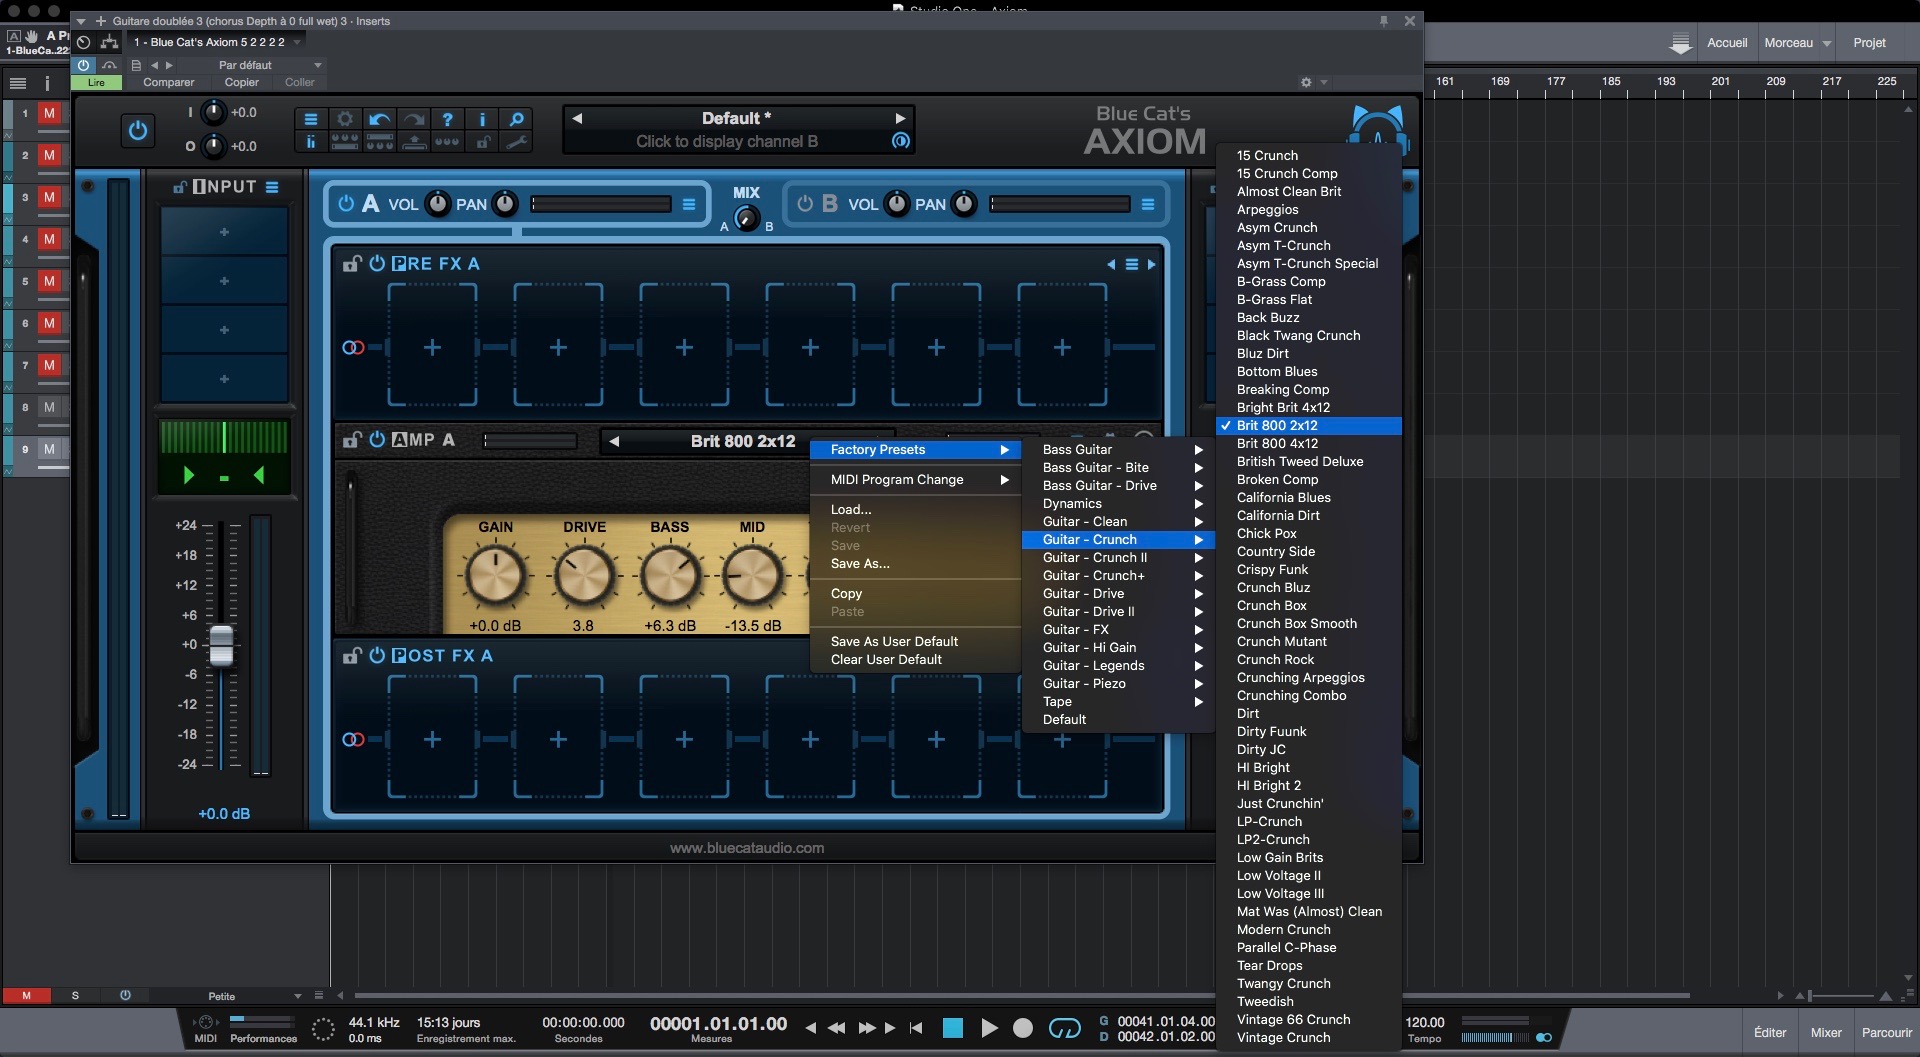1920x1057 pixels.
Task: Click the undo arrow in Axiom toolbar
Action: click(x=379, y=119)
